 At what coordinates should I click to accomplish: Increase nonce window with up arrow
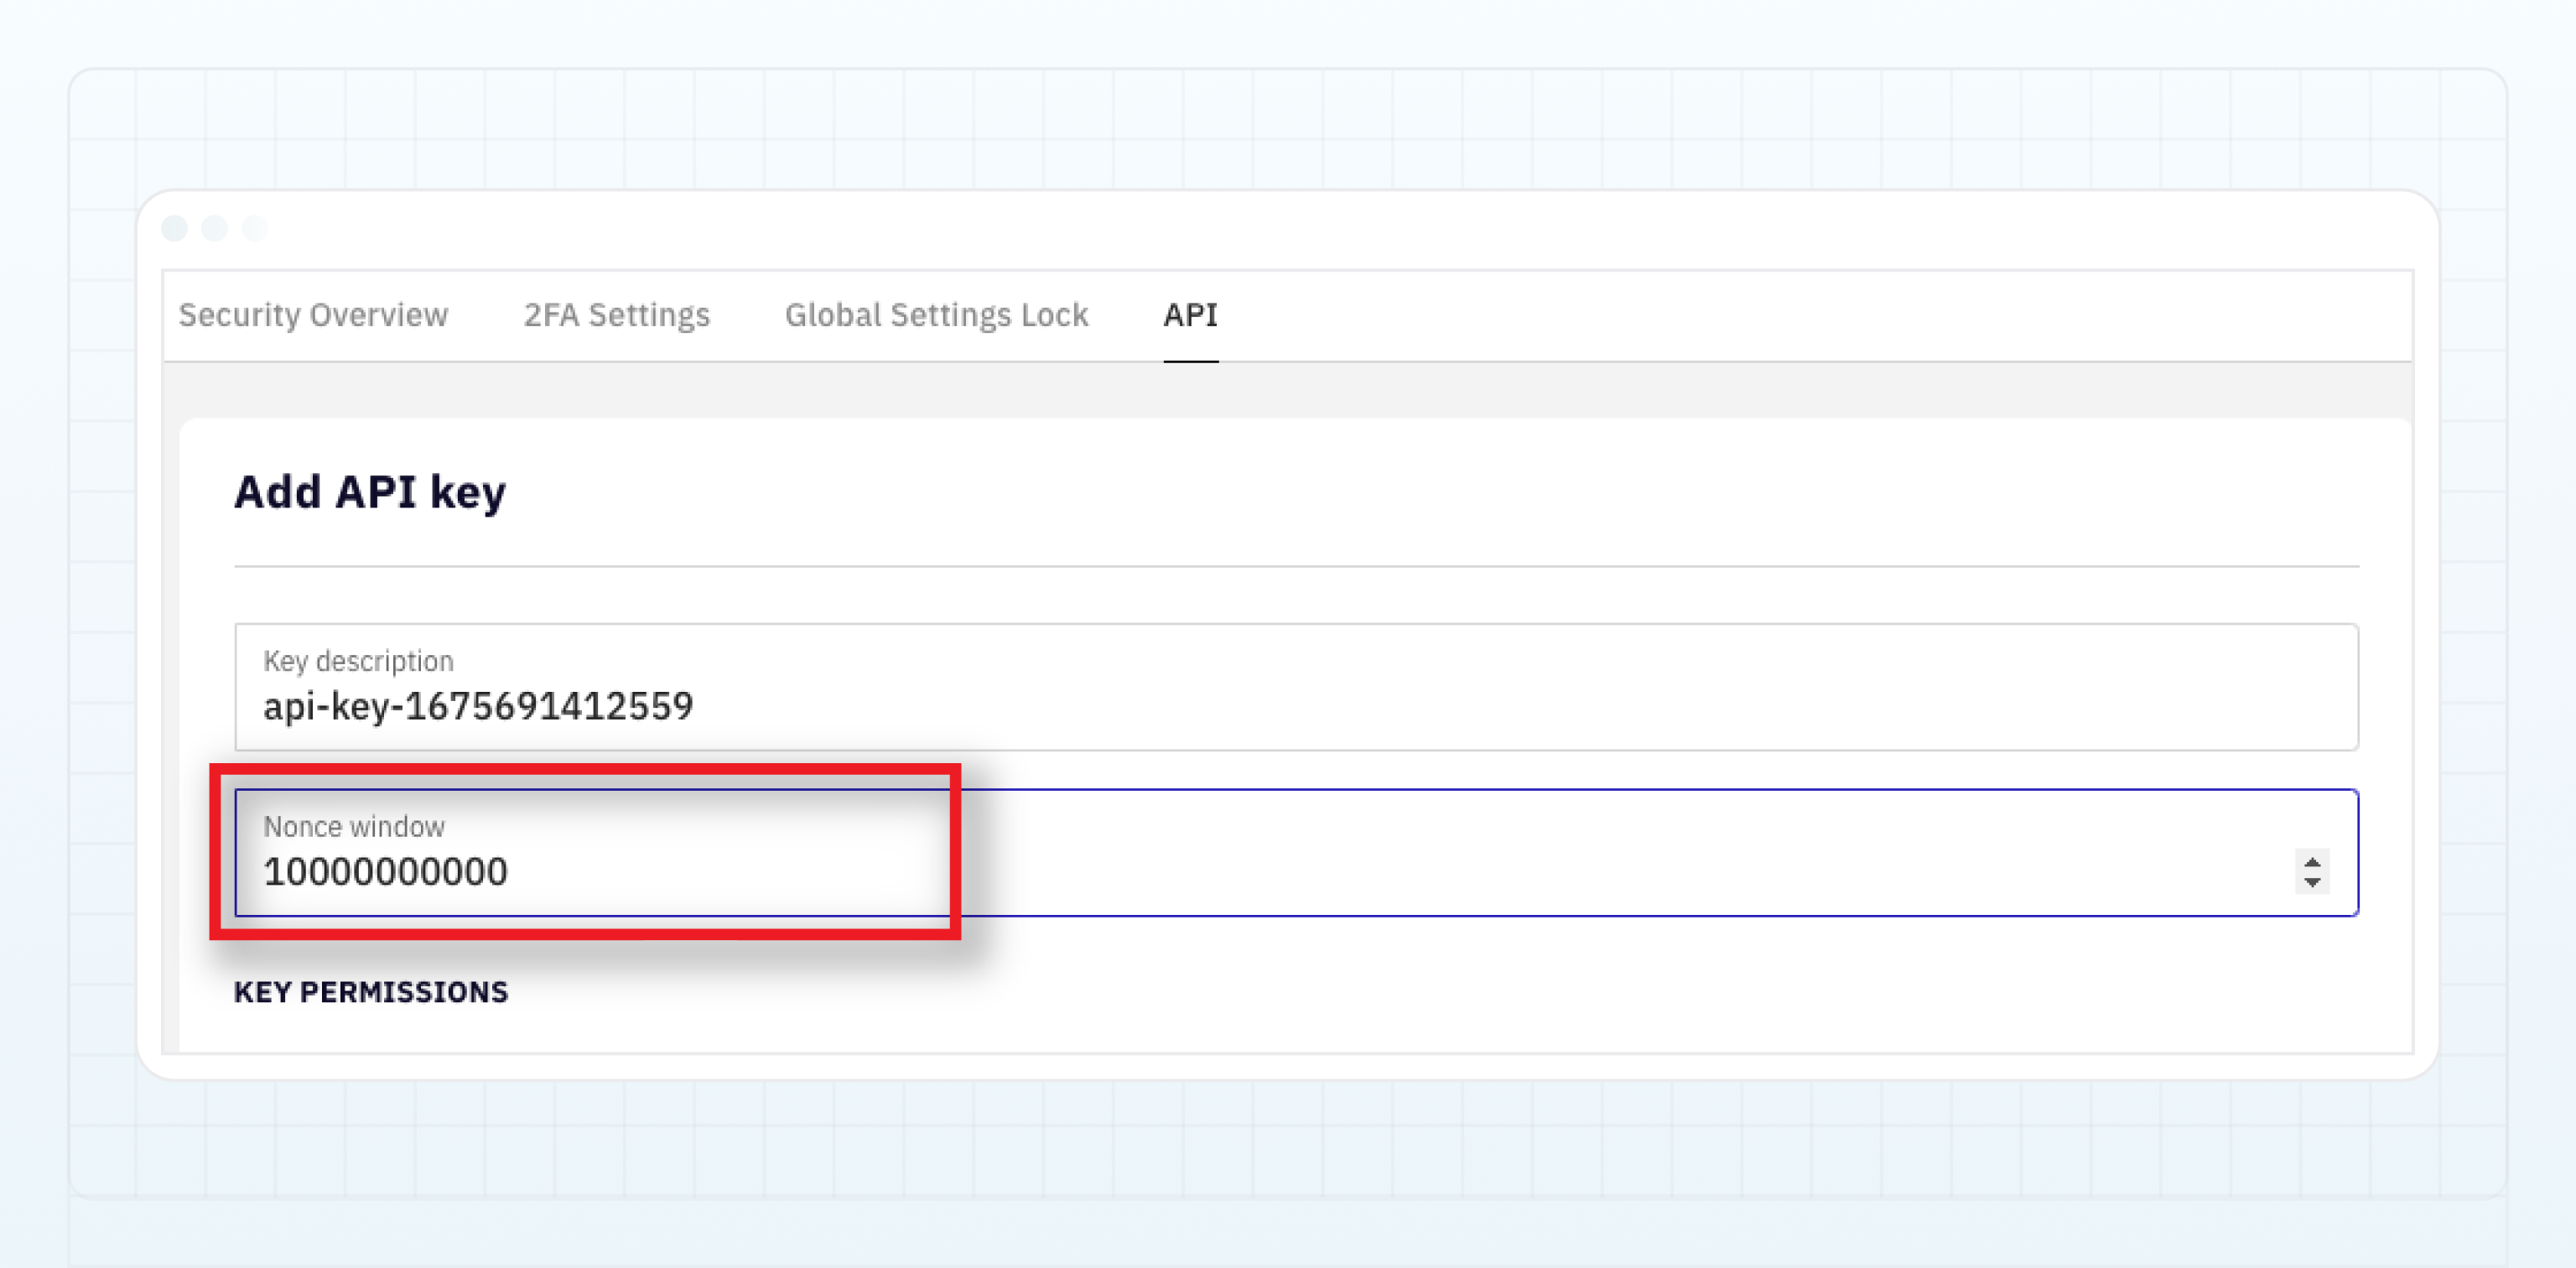[2311, 861]
